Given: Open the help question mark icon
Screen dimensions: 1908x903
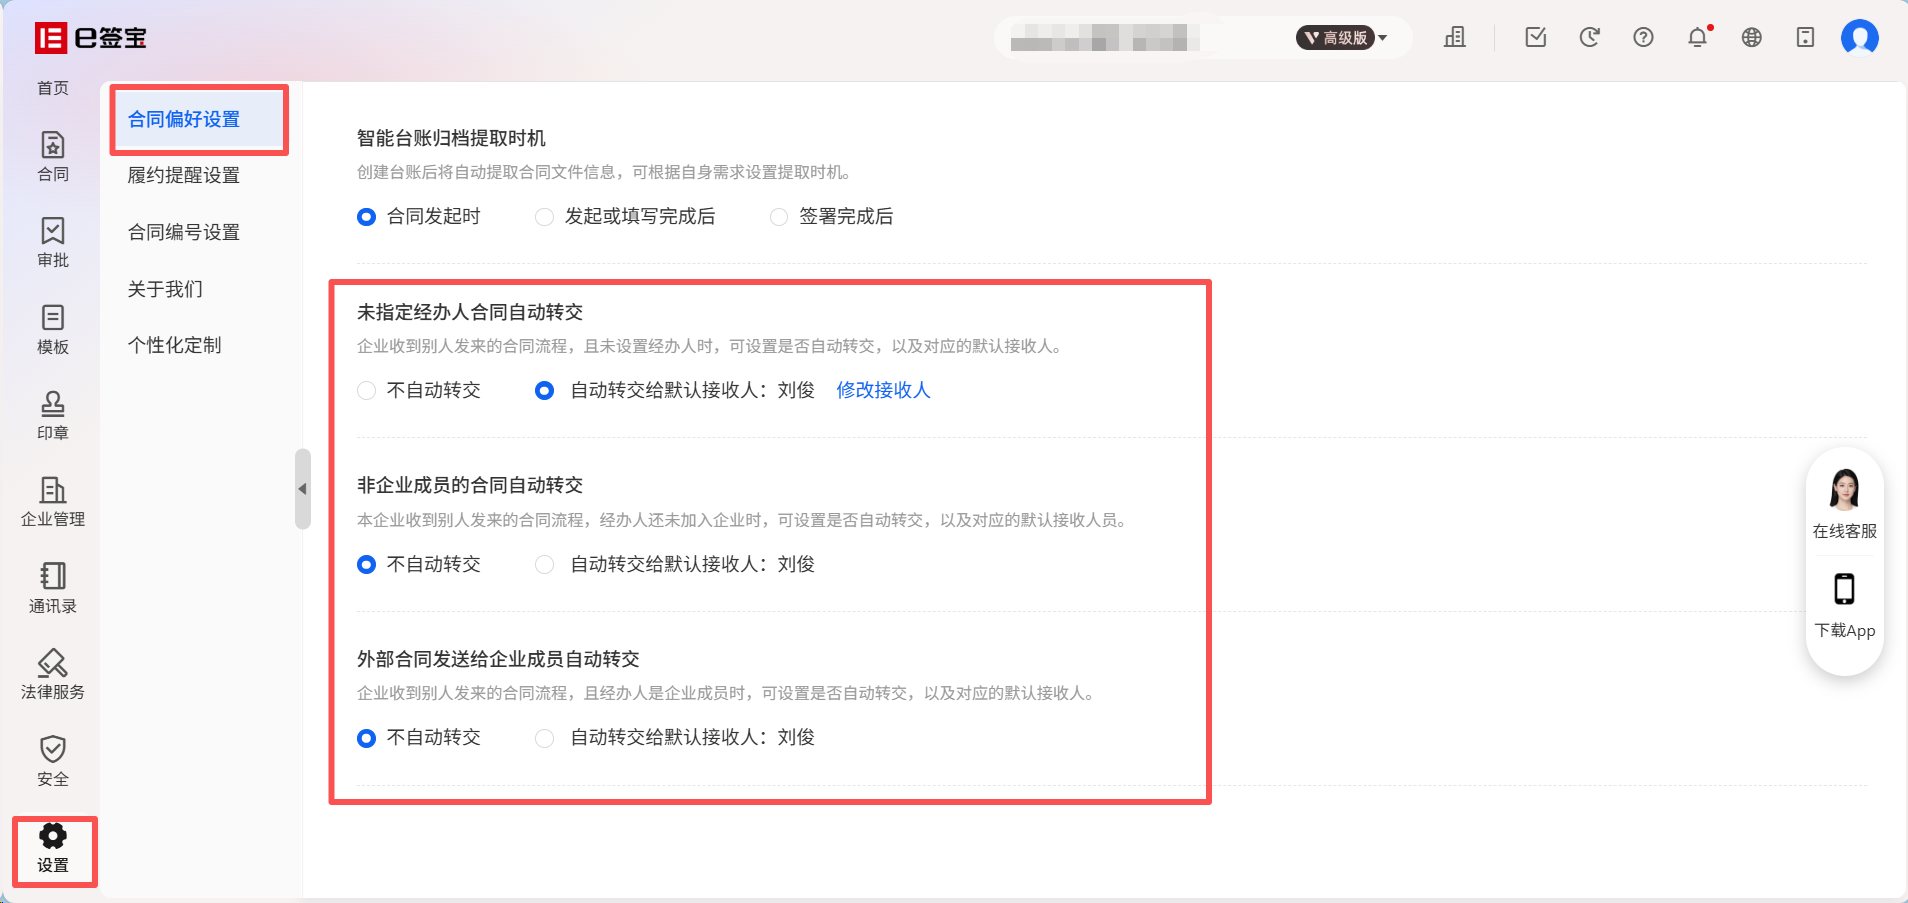Looking at the screenshot, I should pos(1643,38).
